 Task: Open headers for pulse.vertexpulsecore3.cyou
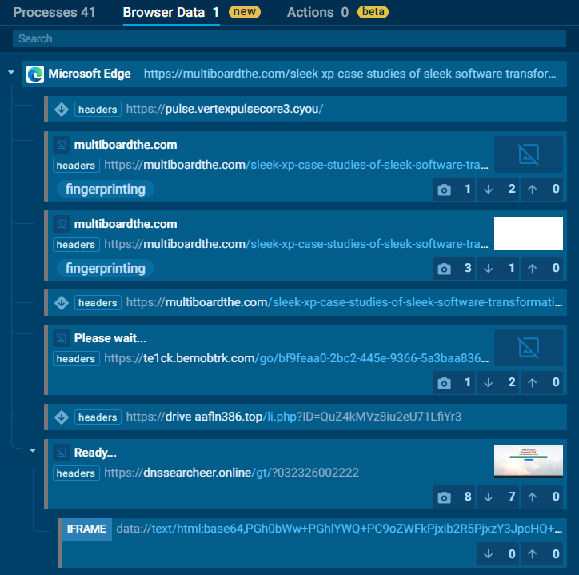pos(98,109)
